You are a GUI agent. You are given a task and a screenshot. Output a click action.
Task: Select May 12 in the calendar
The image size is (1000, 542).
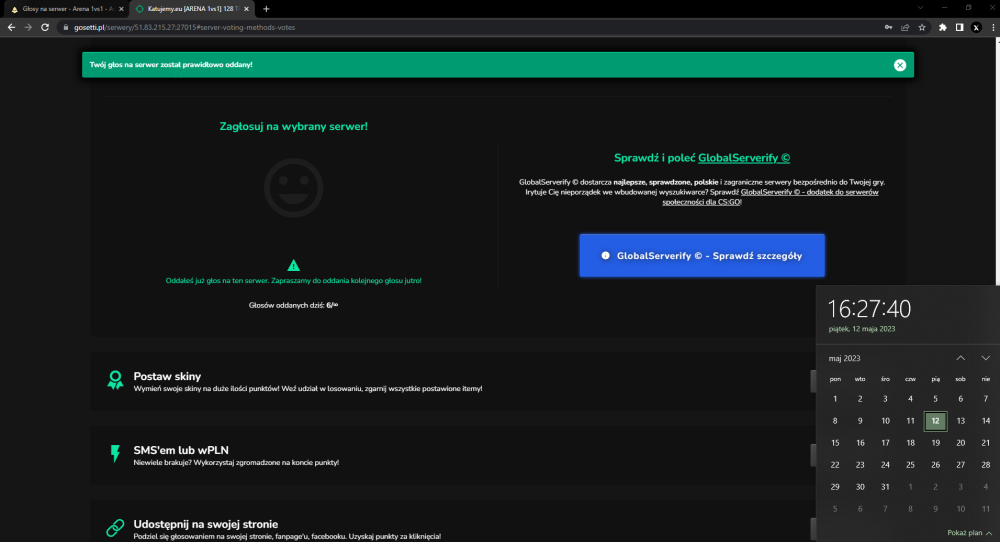[935, 421]
